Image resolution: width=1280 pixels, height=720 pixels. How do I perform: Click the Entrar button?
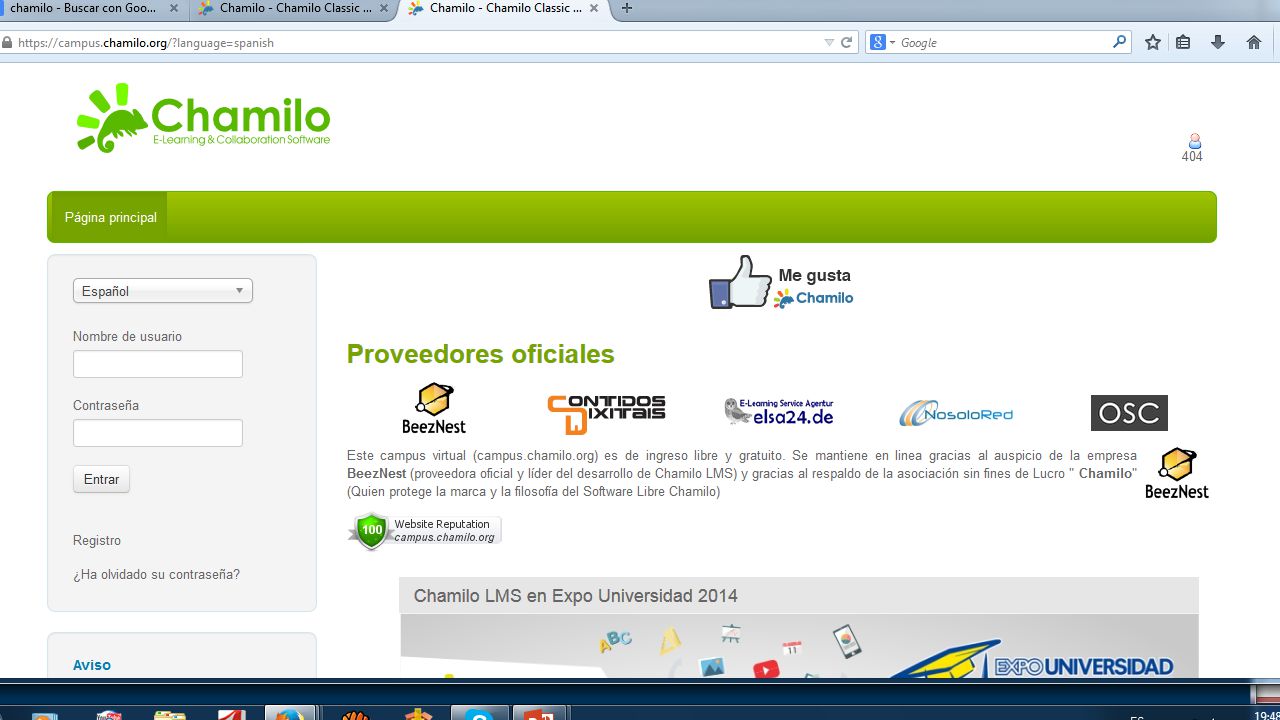101,479
